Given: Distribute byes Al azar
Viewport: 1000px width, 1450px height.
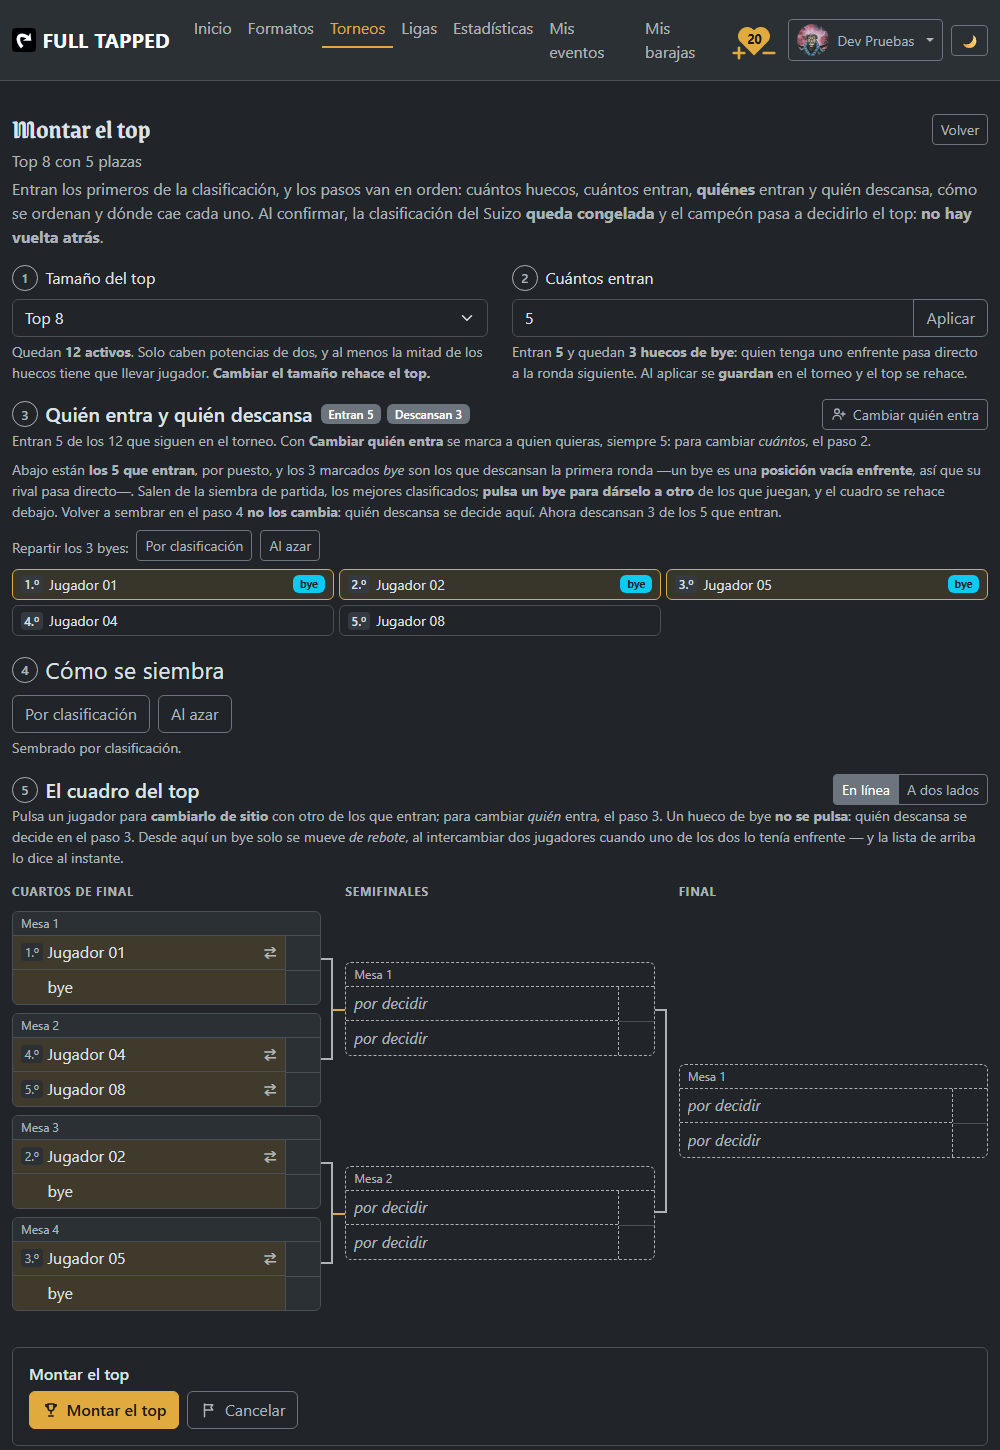Looking at the screenshot, I should (x=290, y=546).
